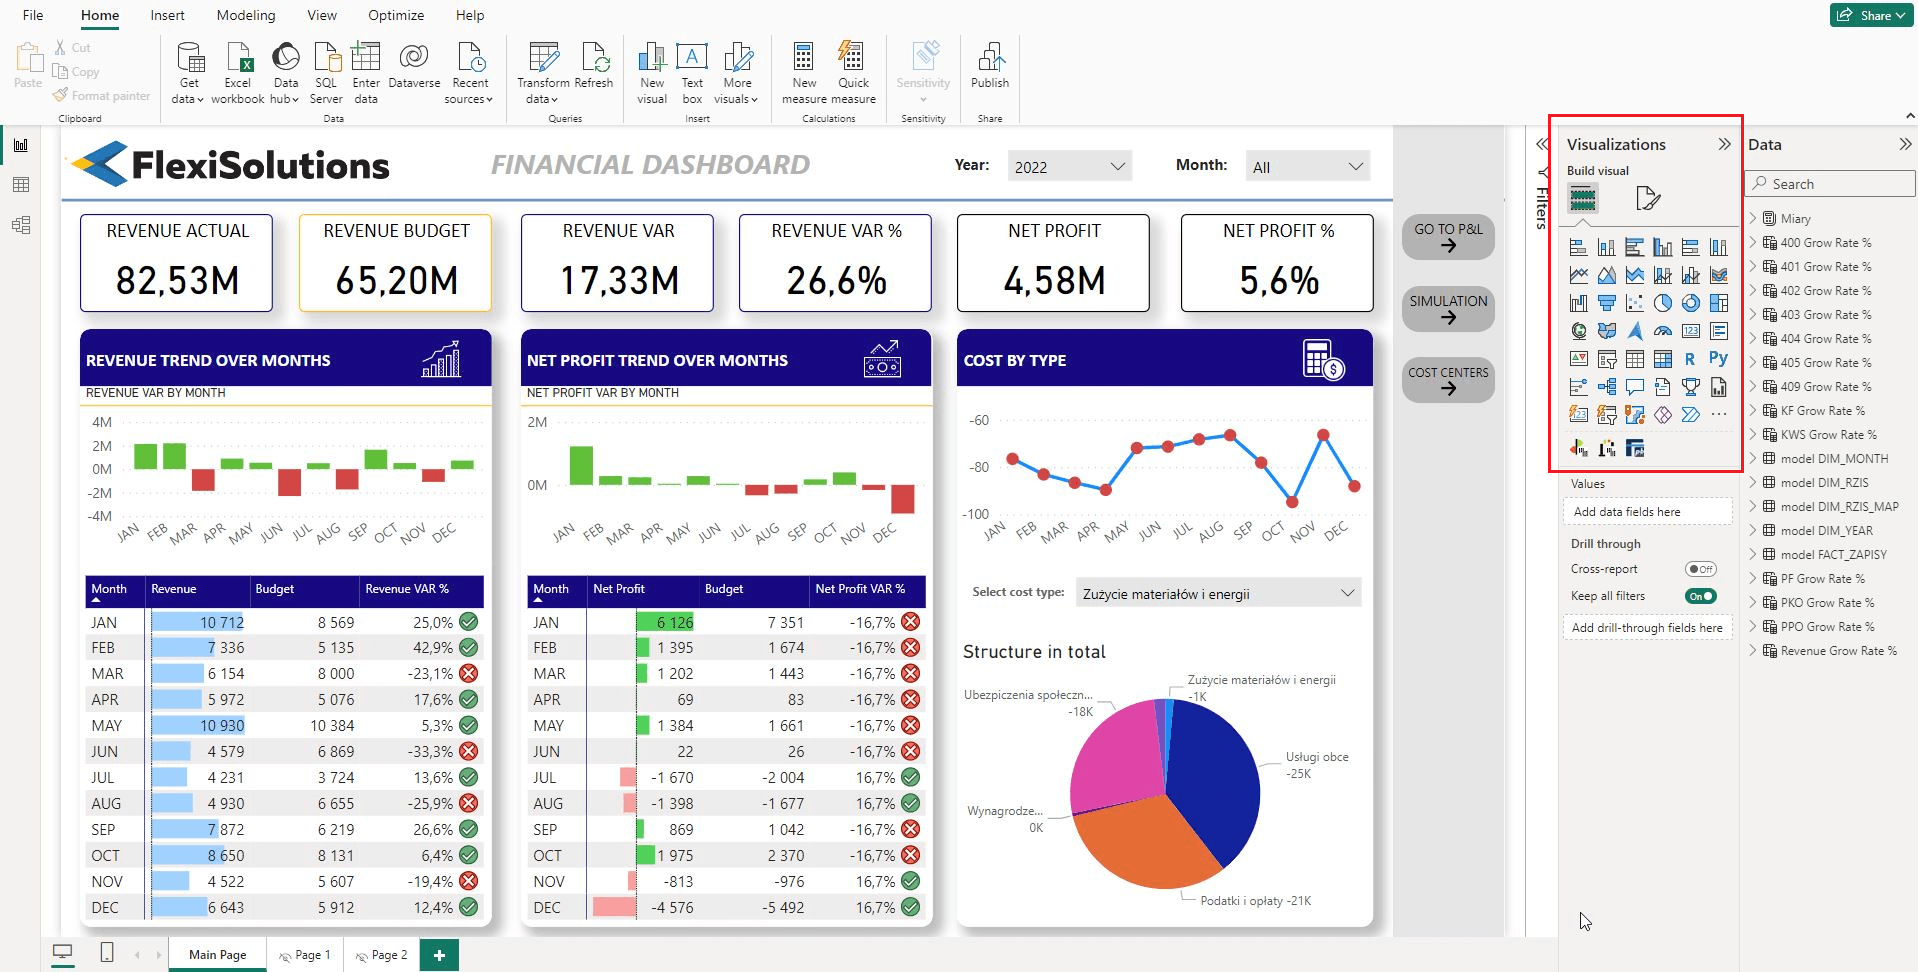
Task: Select the Treemap visual icon
Action: 1718,303
